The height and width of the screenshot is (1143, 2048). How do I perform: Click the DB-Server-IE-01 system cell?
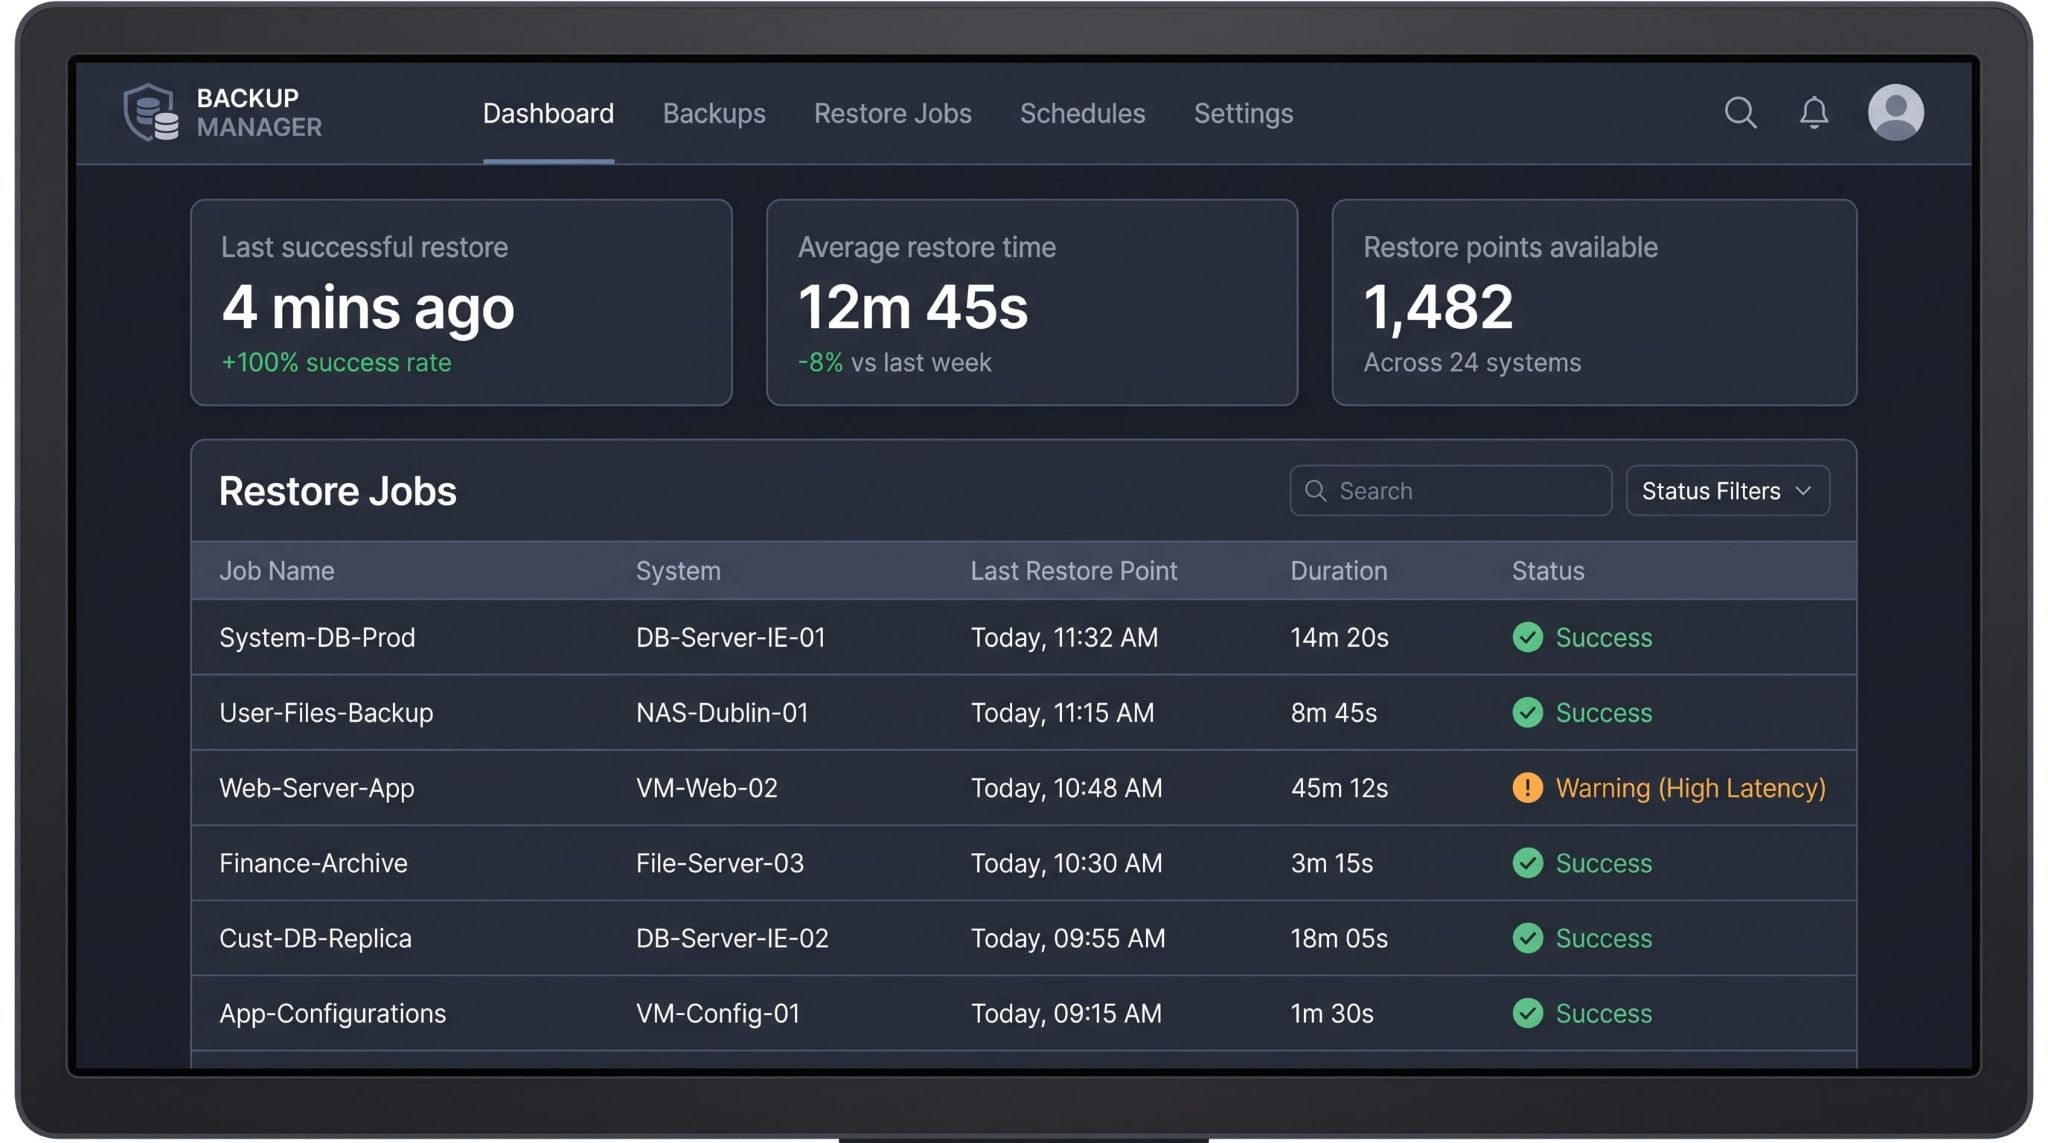[731, 638]
